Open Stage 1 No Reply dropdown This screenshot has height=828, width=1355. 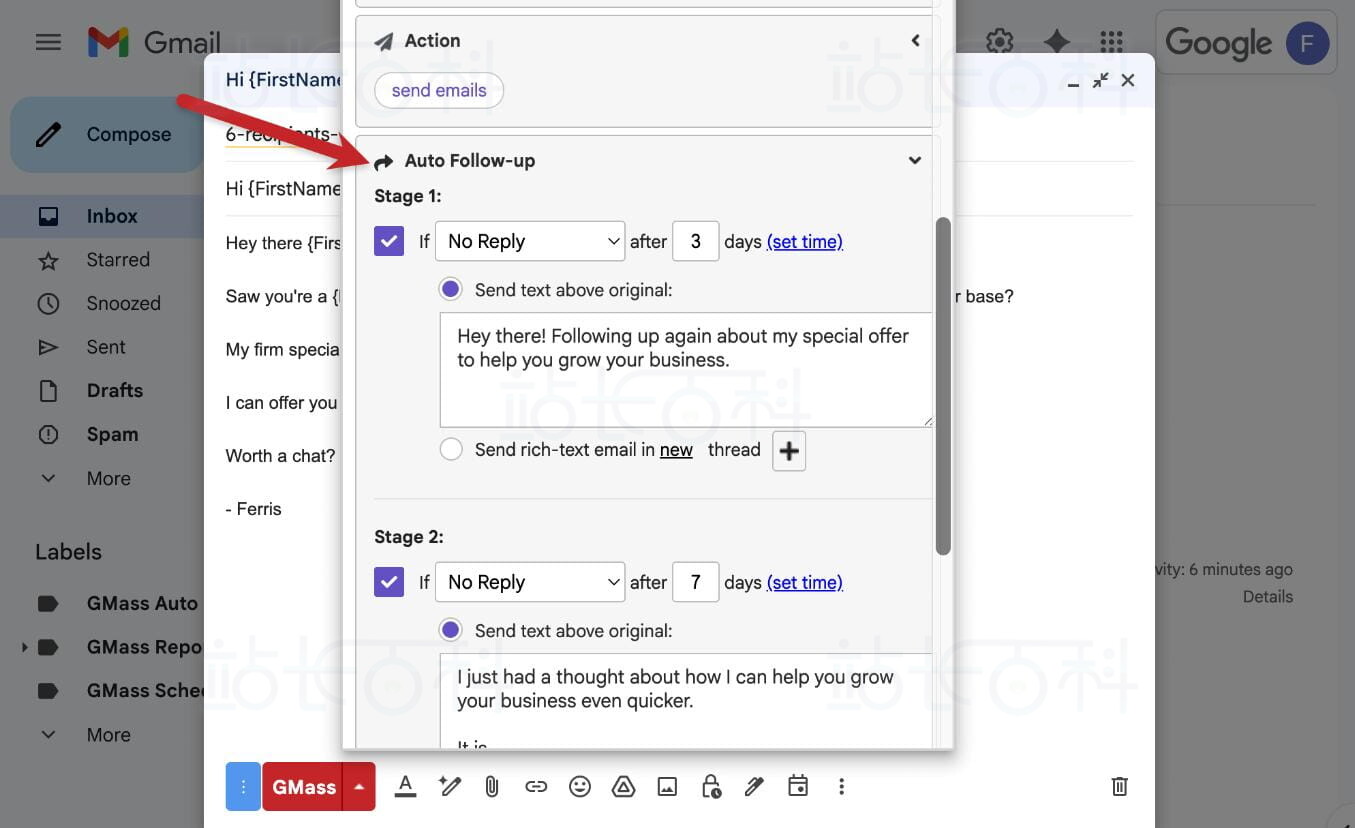[x=530, y=241]
